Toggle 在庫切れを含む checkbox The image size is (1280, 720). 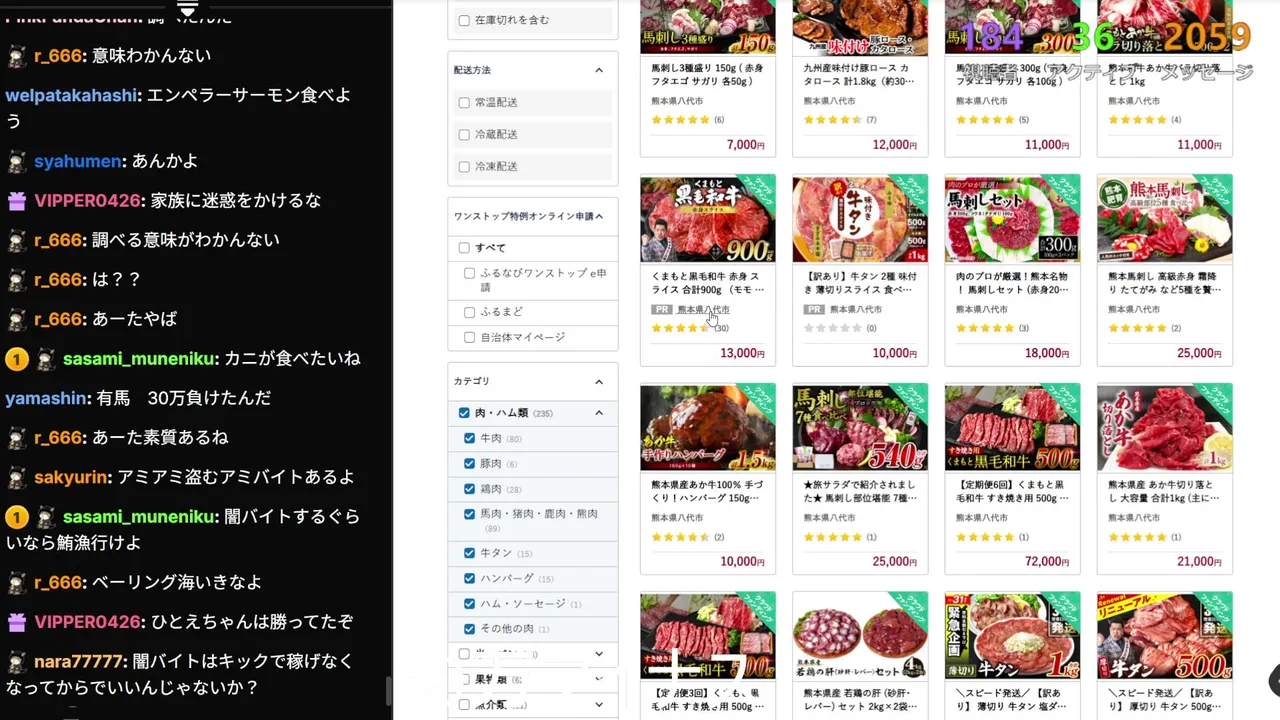[464, 20]
